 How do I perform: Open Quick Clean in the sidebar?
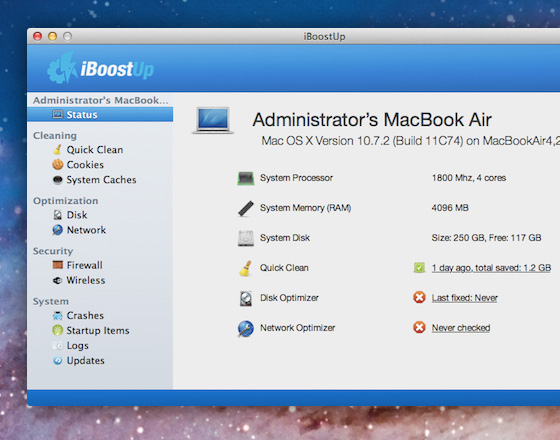[x=95, y=150]
